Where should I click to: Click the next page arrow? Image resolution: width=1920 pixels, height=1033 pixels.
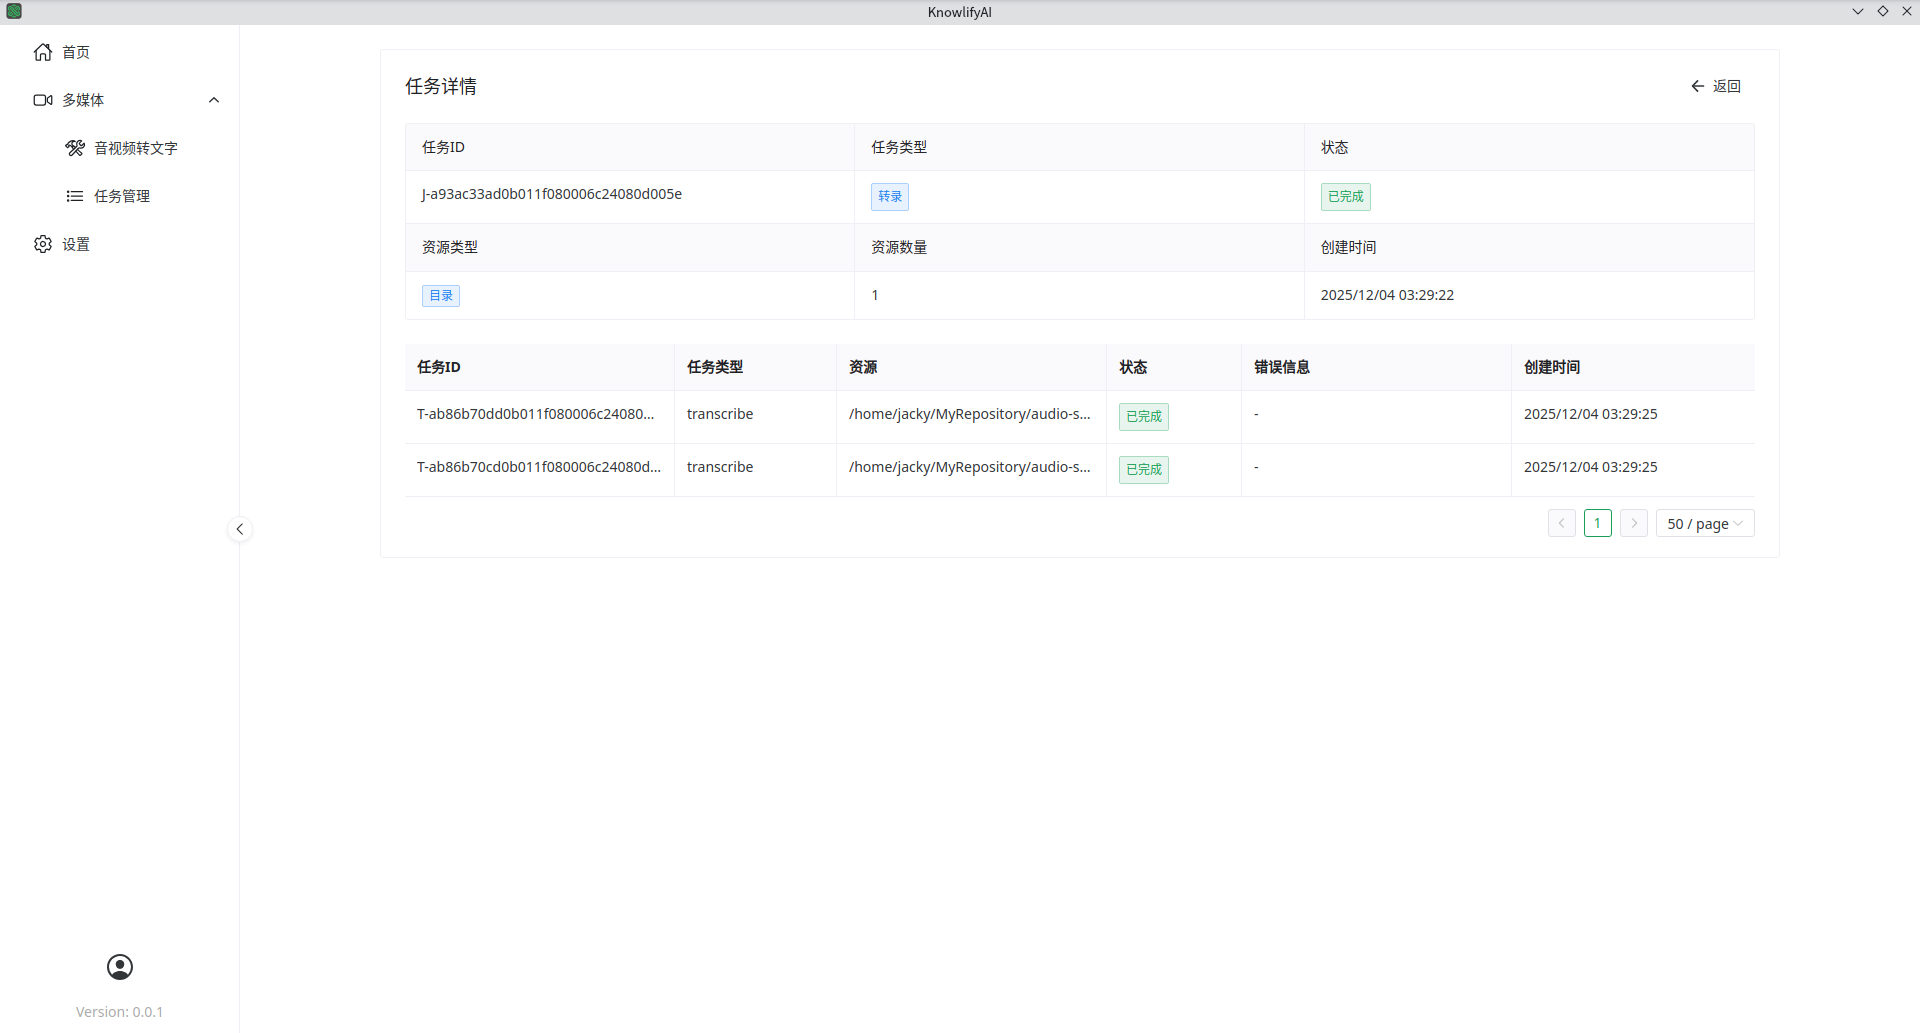point(1634,524)
